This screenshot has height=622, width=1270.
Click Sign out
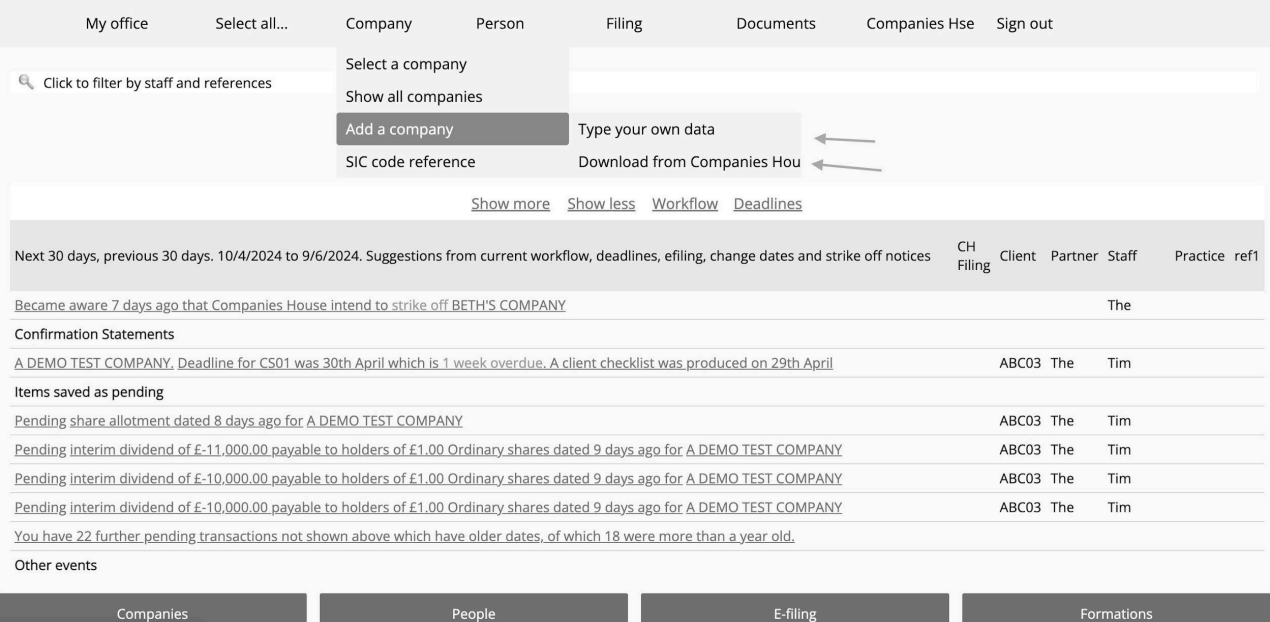(x=1024, y=24)
